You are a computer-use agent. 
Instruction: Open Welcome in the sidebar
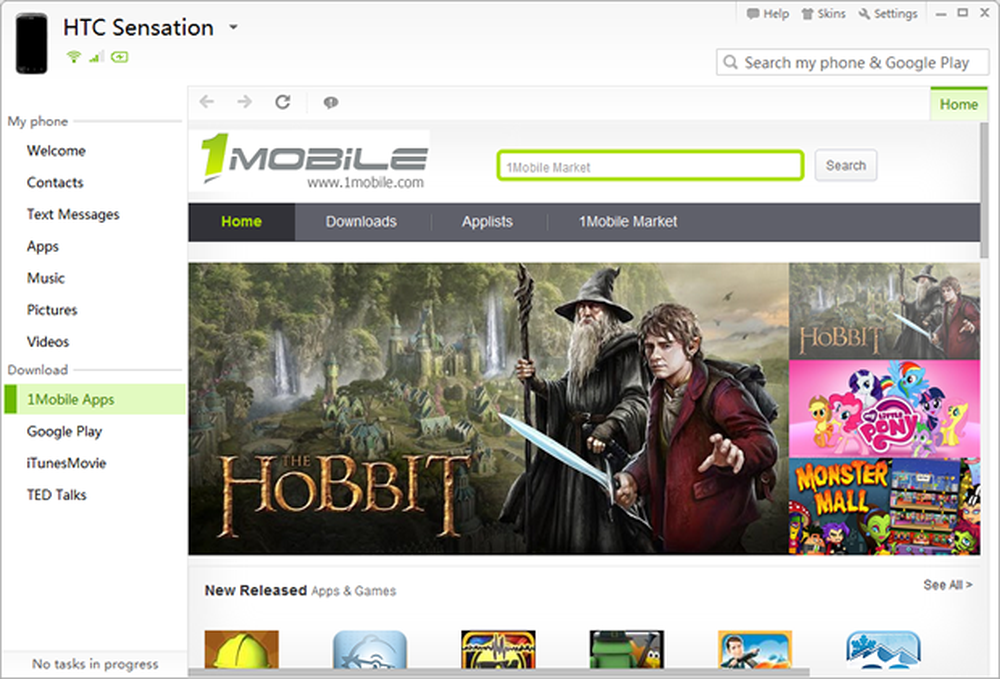tap(56, 151)
